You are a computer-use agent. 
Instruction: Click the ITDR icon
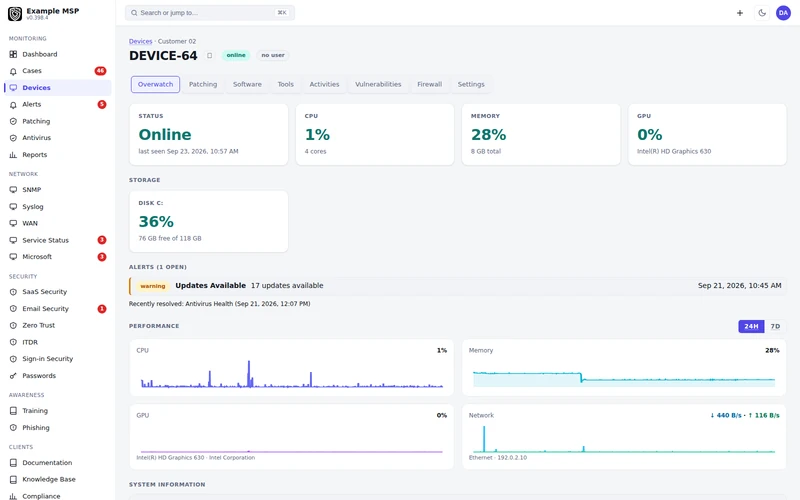13,342
